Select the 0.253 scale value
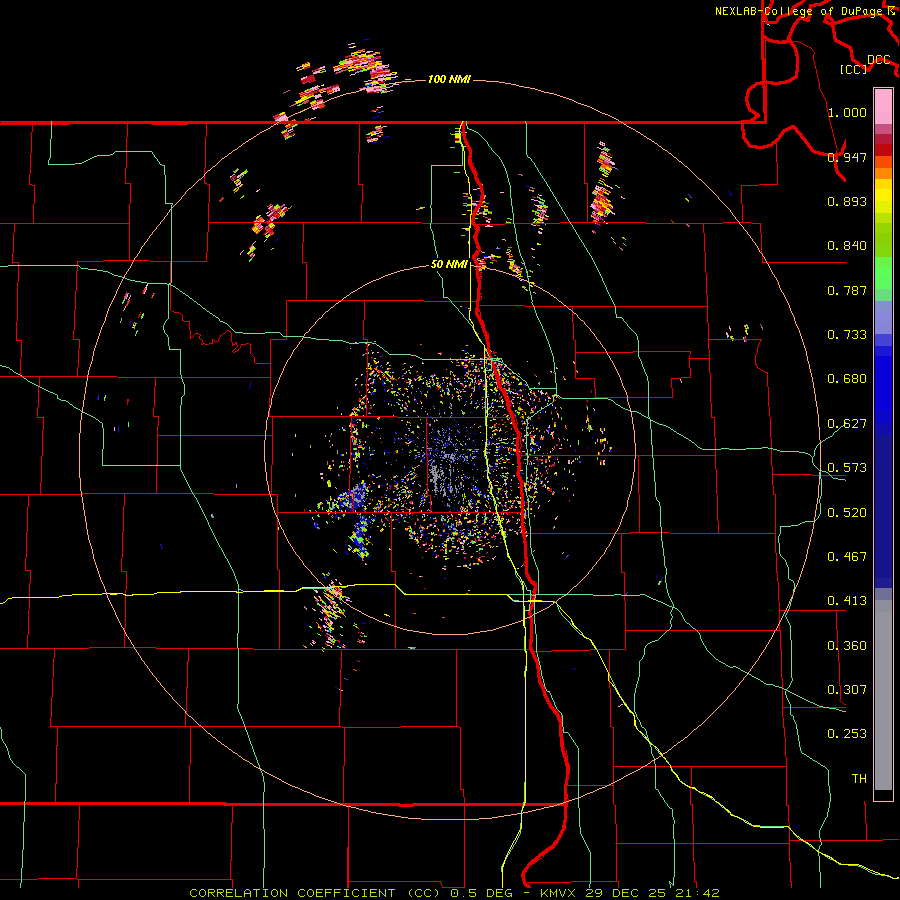This screenshot has height=900, width=900. (x=847, y=734)
